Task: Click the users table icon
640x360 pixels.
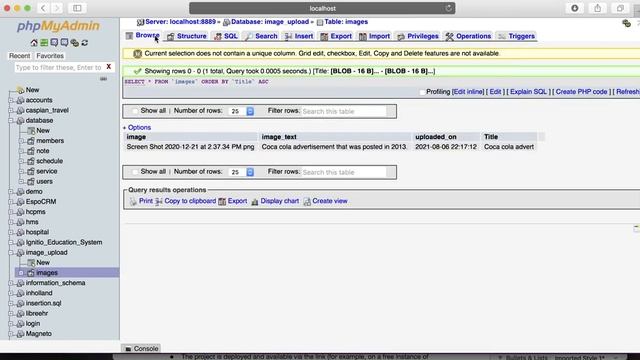Action: pyautogui.click(x=31, y=182)
